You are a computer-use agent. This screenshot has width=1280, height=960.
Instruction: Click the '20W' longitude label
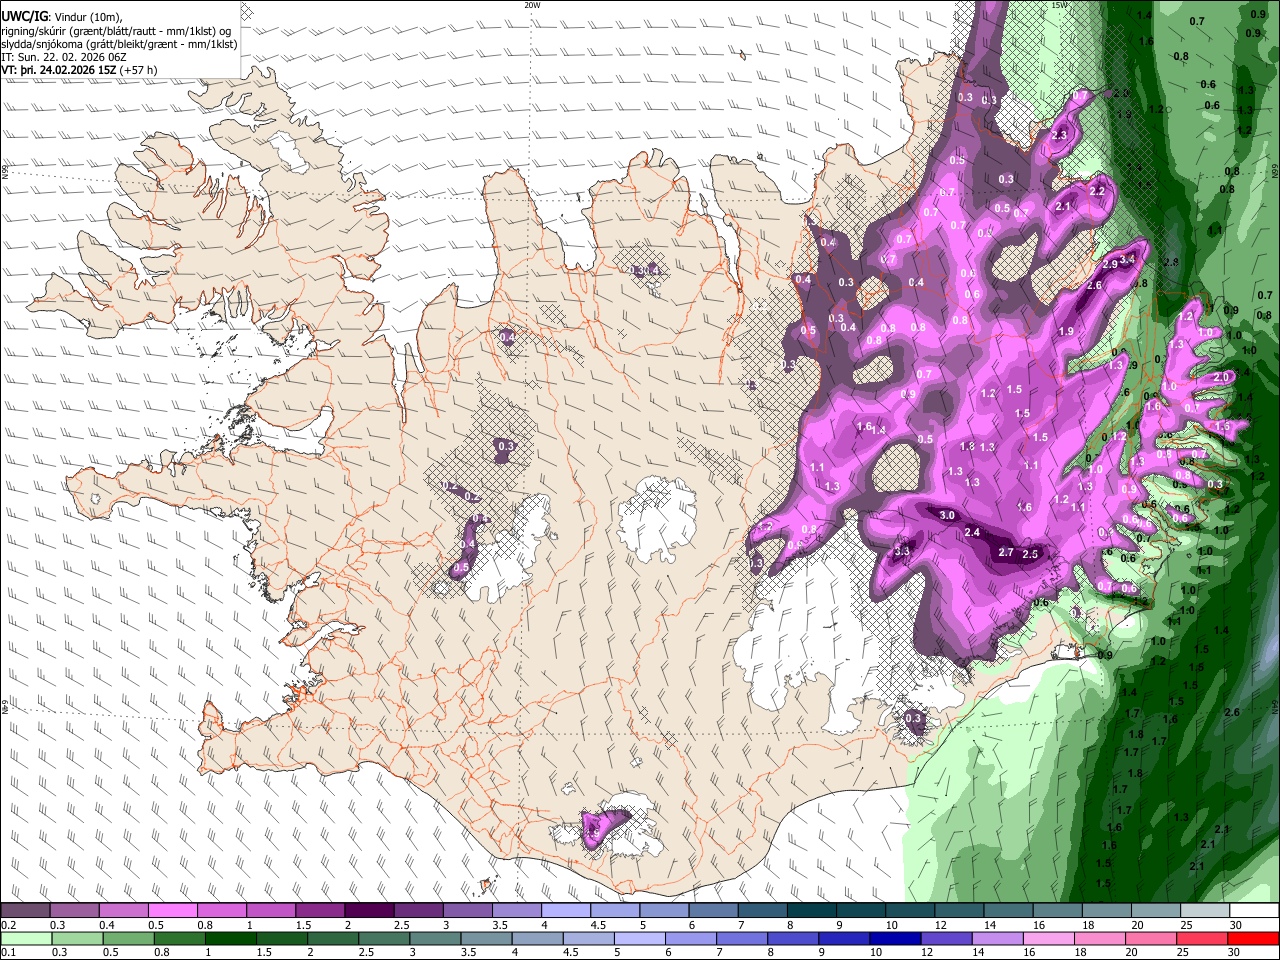click(x=532, y=5)
